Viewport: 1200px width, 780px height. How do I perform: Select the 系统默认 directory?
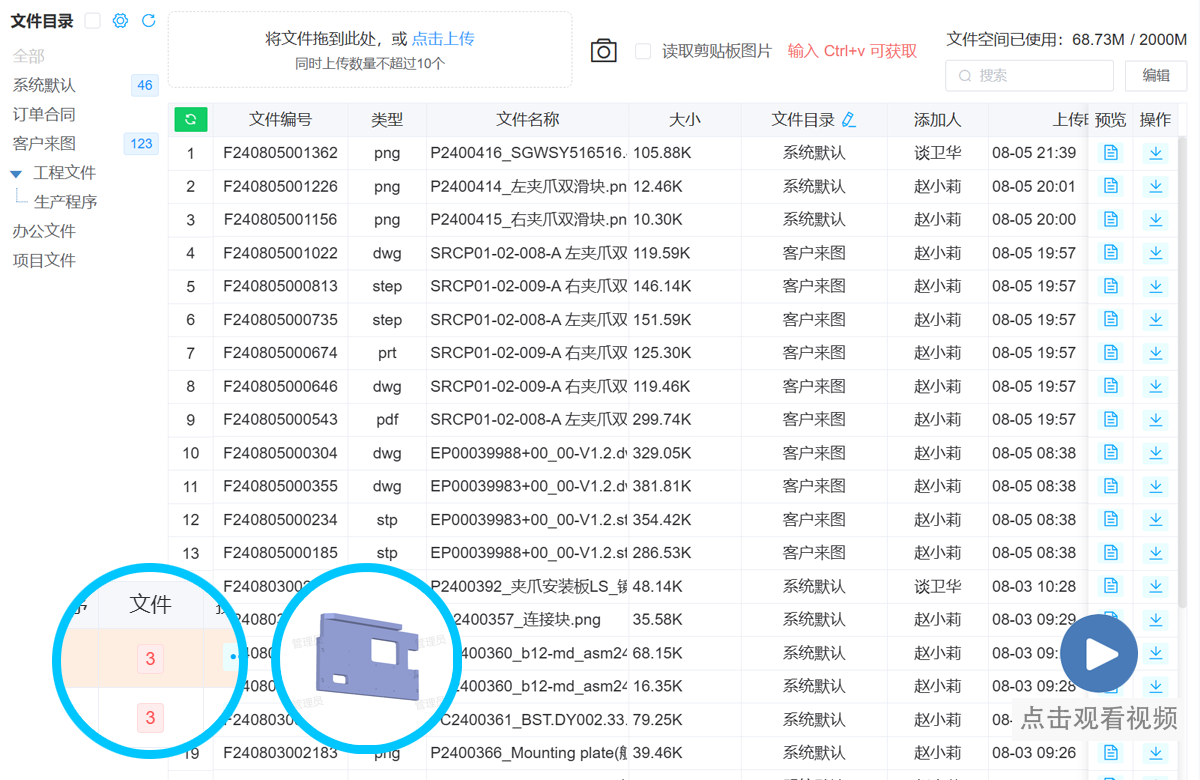click(44, 86)
